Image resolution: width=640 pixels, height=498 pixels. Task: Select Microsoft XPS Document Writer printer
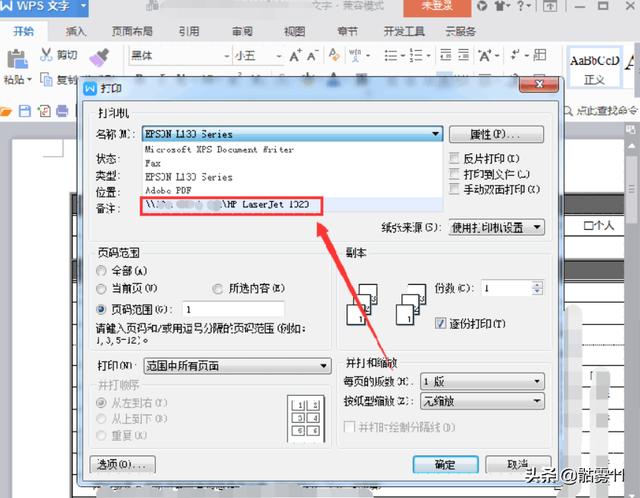tap(219, 149)
